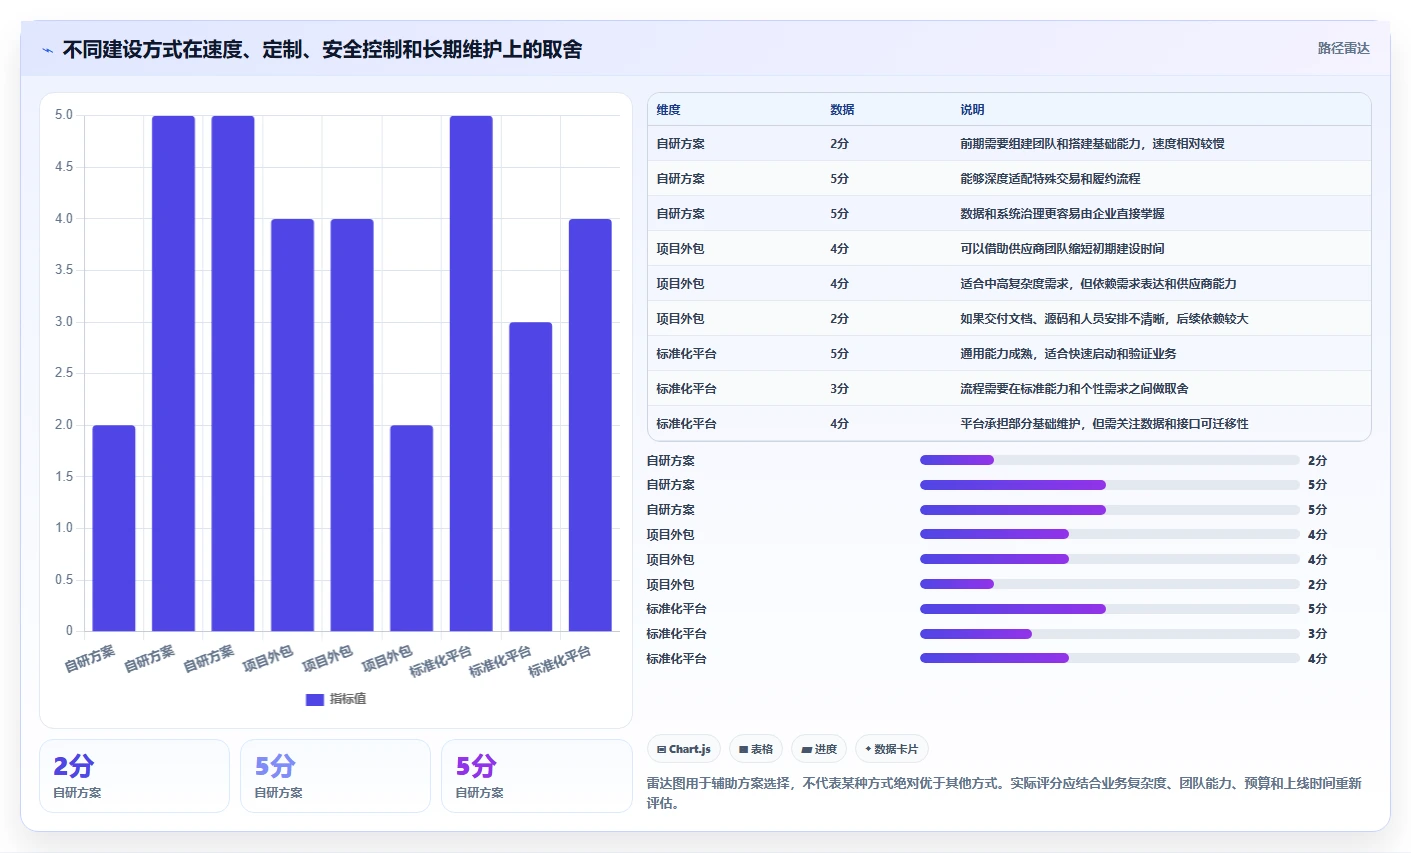This screenshot has height=853, width=1411.
Task: Open the 2分 自研方案 data card
Action: click(134, 776)
